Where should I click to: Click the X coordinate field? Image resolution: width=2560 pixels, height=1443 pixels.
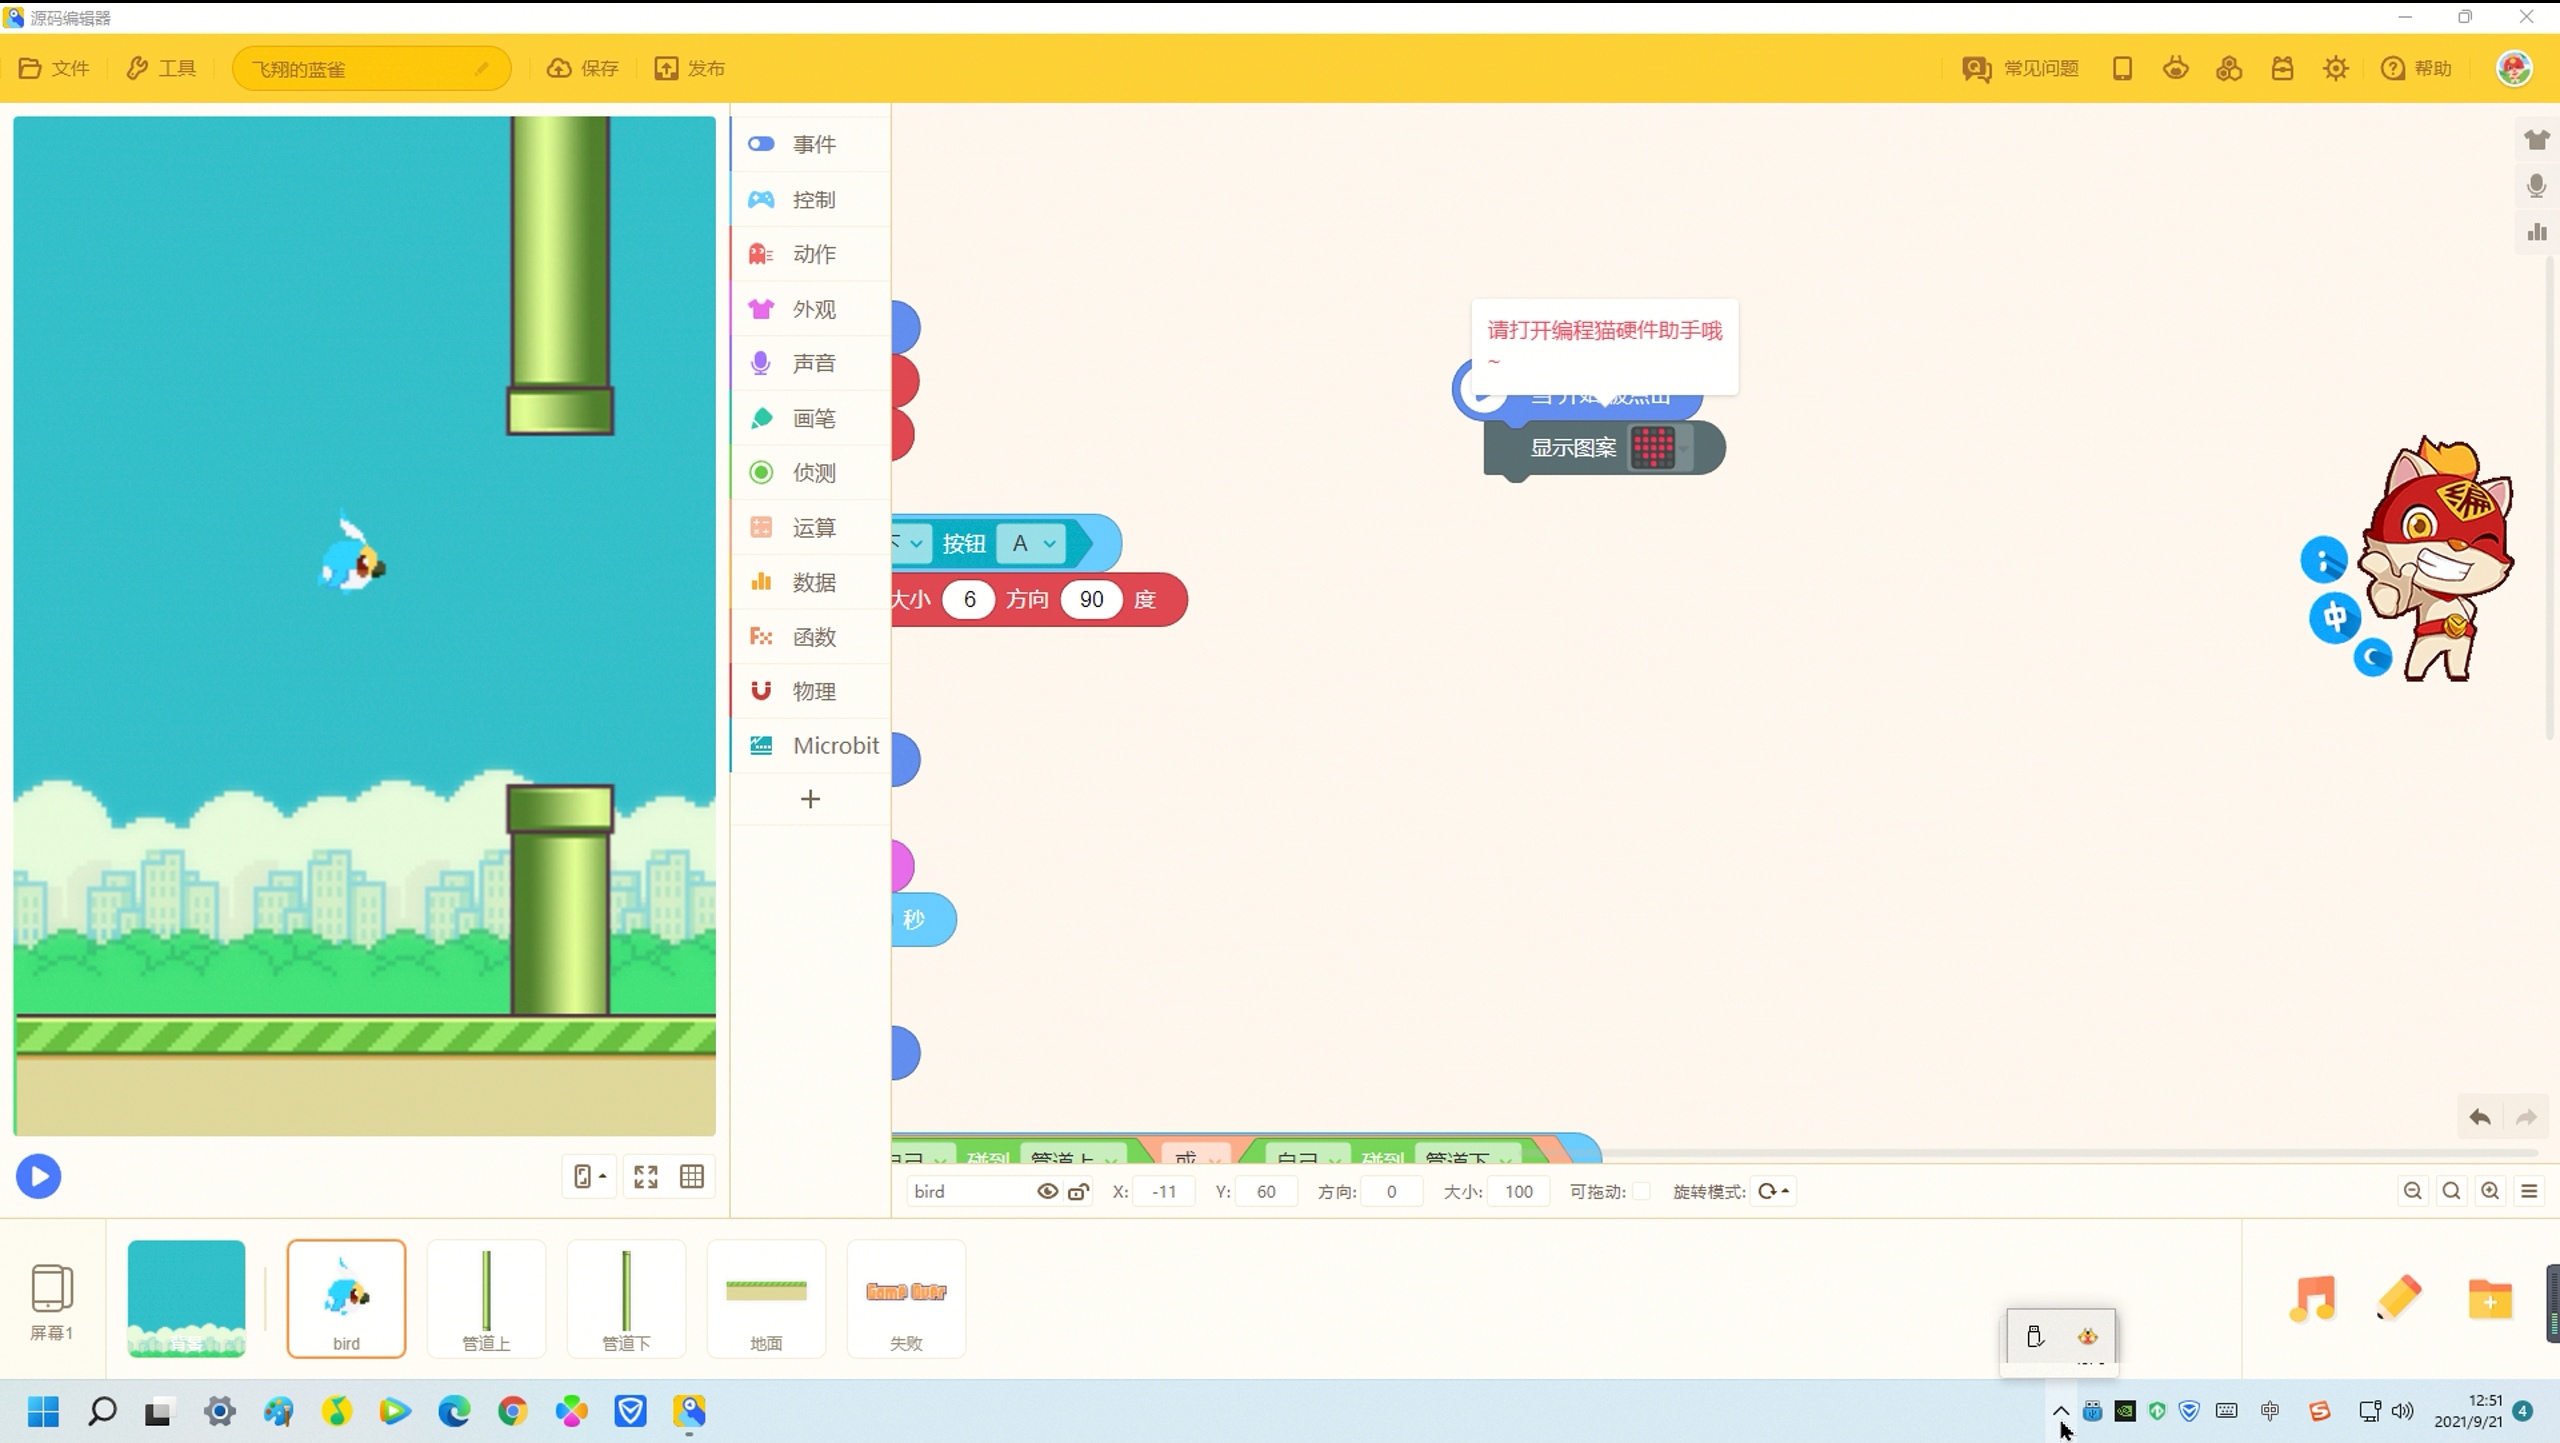coord(1164,1191)
